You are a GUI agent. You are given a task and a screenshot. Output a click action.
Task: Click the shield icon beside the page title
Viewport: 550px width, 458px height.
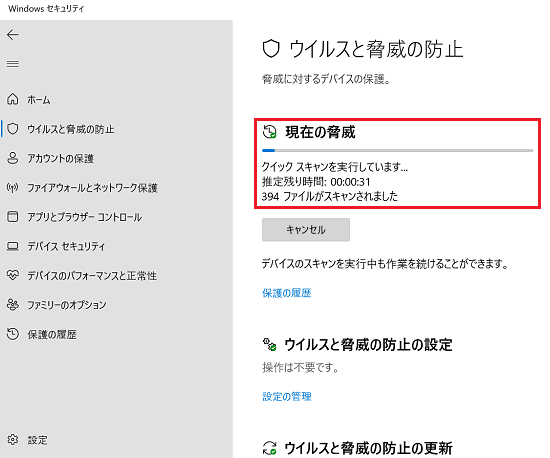(271, 49)
